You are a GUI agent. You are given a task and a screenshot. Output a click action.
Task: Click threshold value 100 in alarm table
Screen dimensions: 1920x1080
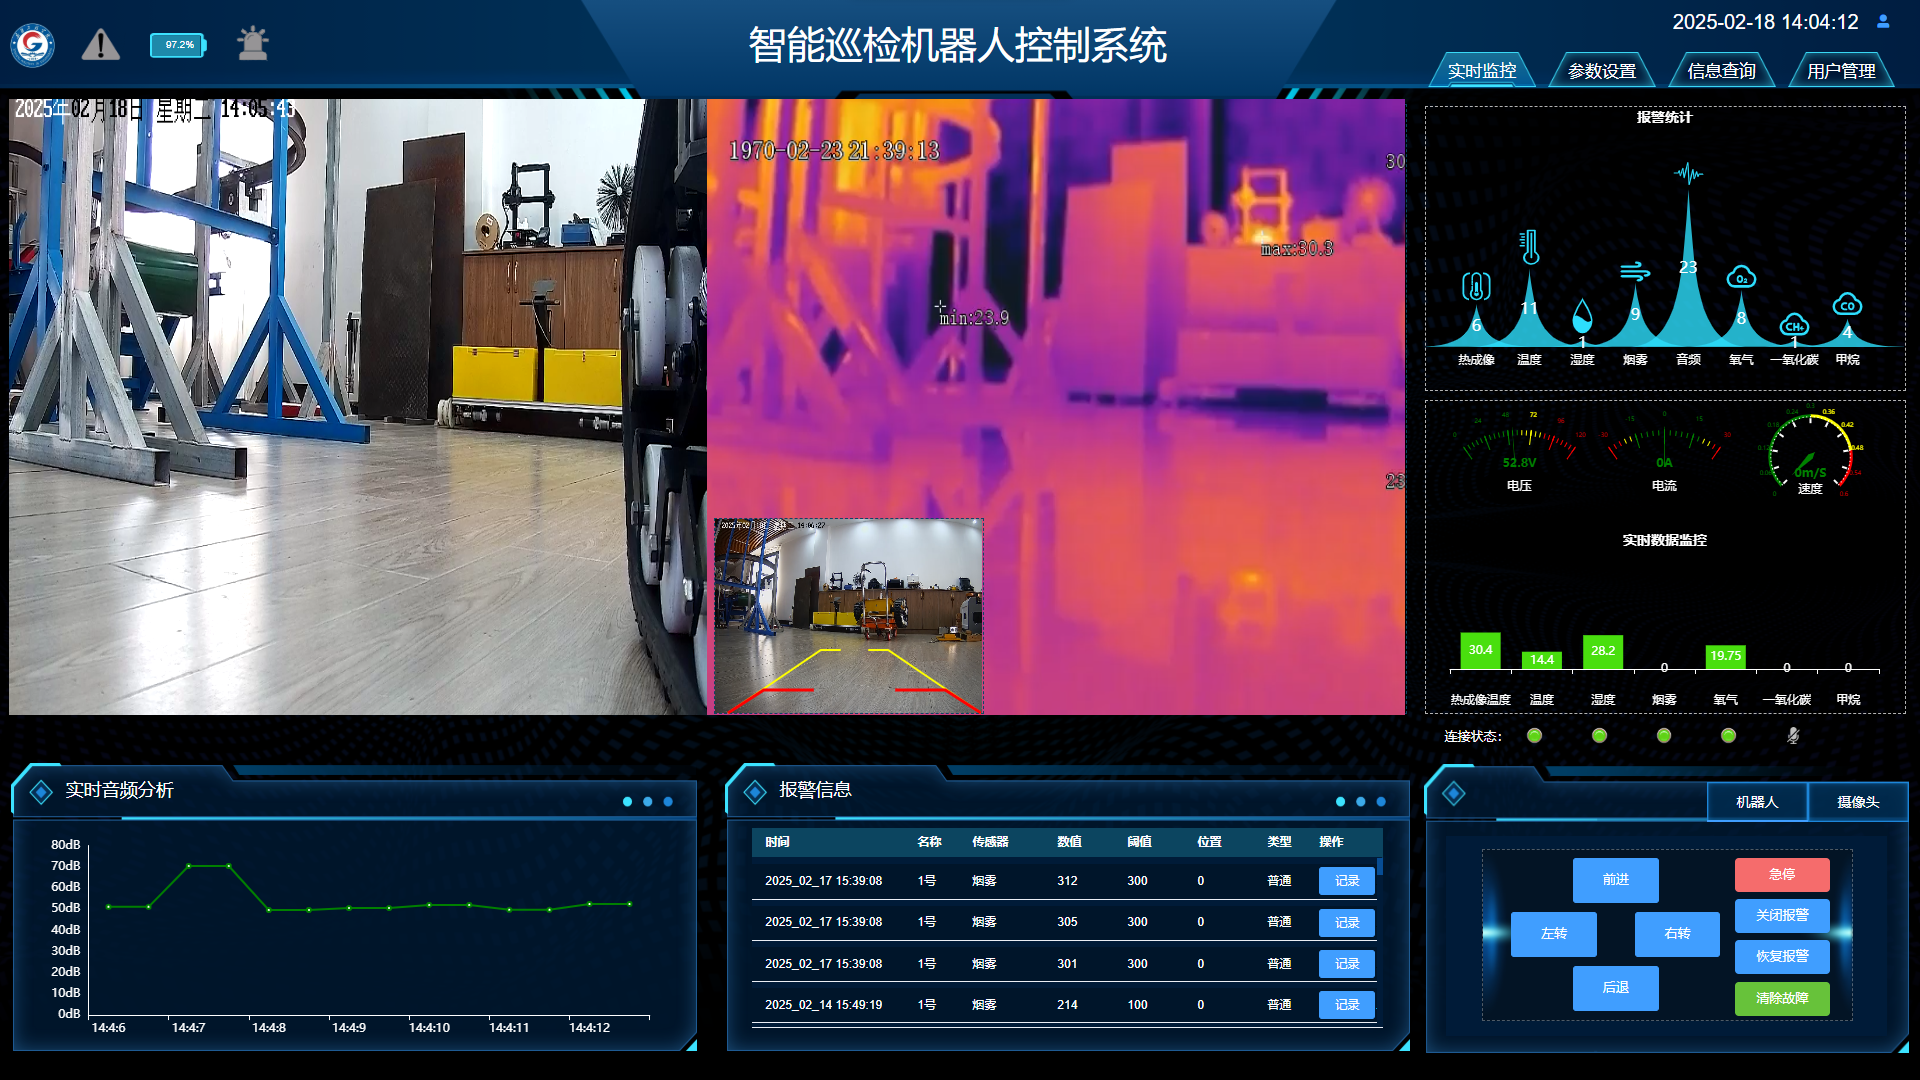(x=1137, y=1005)
